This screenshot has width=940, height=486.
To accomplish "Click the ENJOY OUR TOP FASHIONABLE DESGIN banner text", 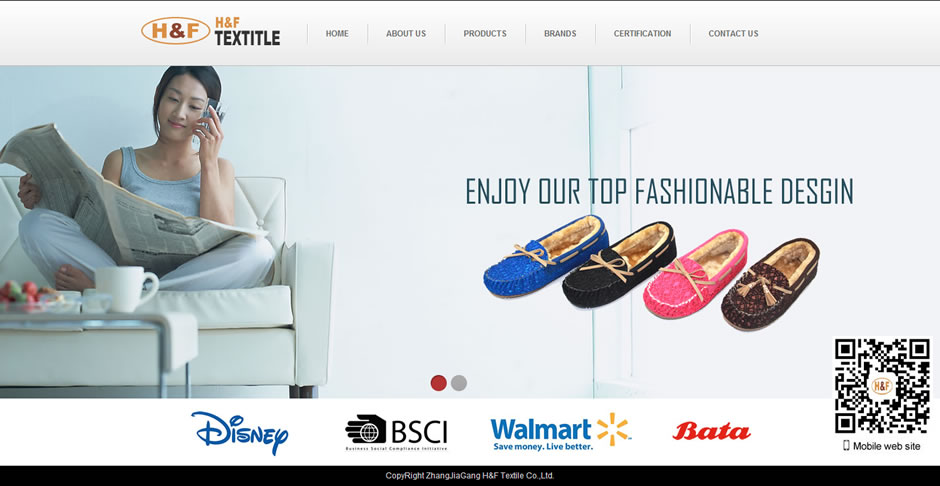I will 659,191.
